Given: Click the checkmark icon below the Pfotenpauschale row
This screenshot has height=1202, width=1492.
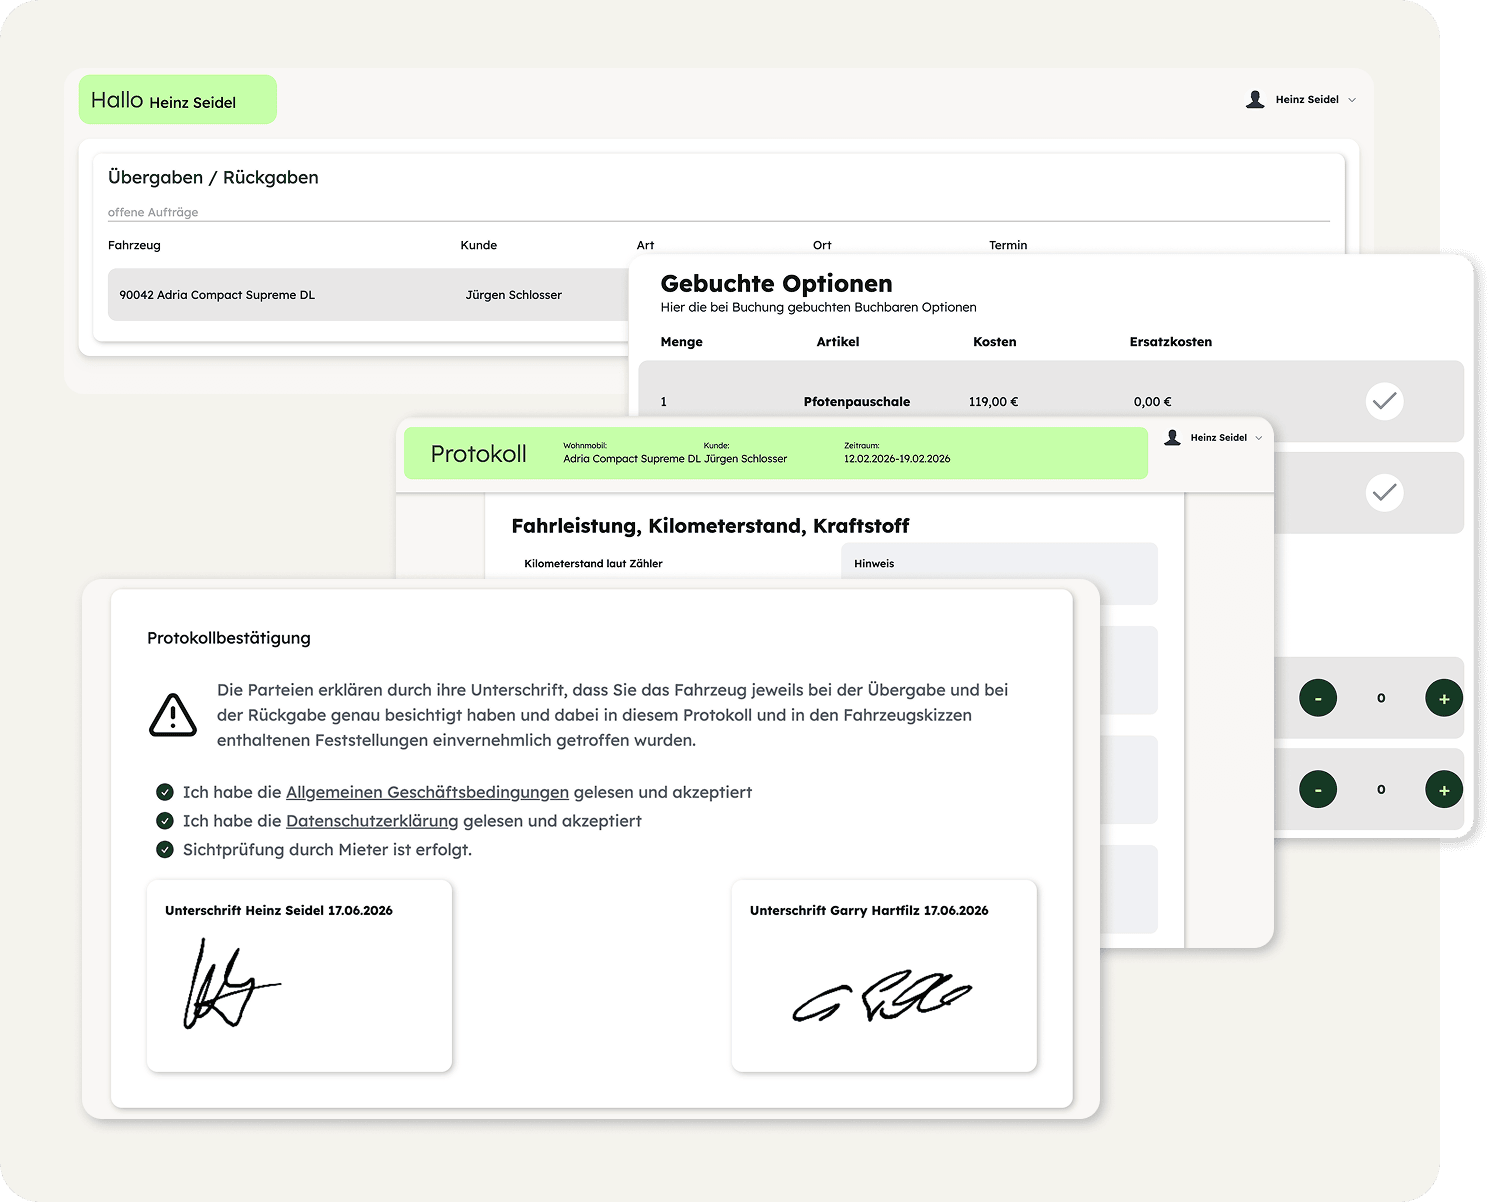Looking at the screenshot, I should tap(1384, 492).
